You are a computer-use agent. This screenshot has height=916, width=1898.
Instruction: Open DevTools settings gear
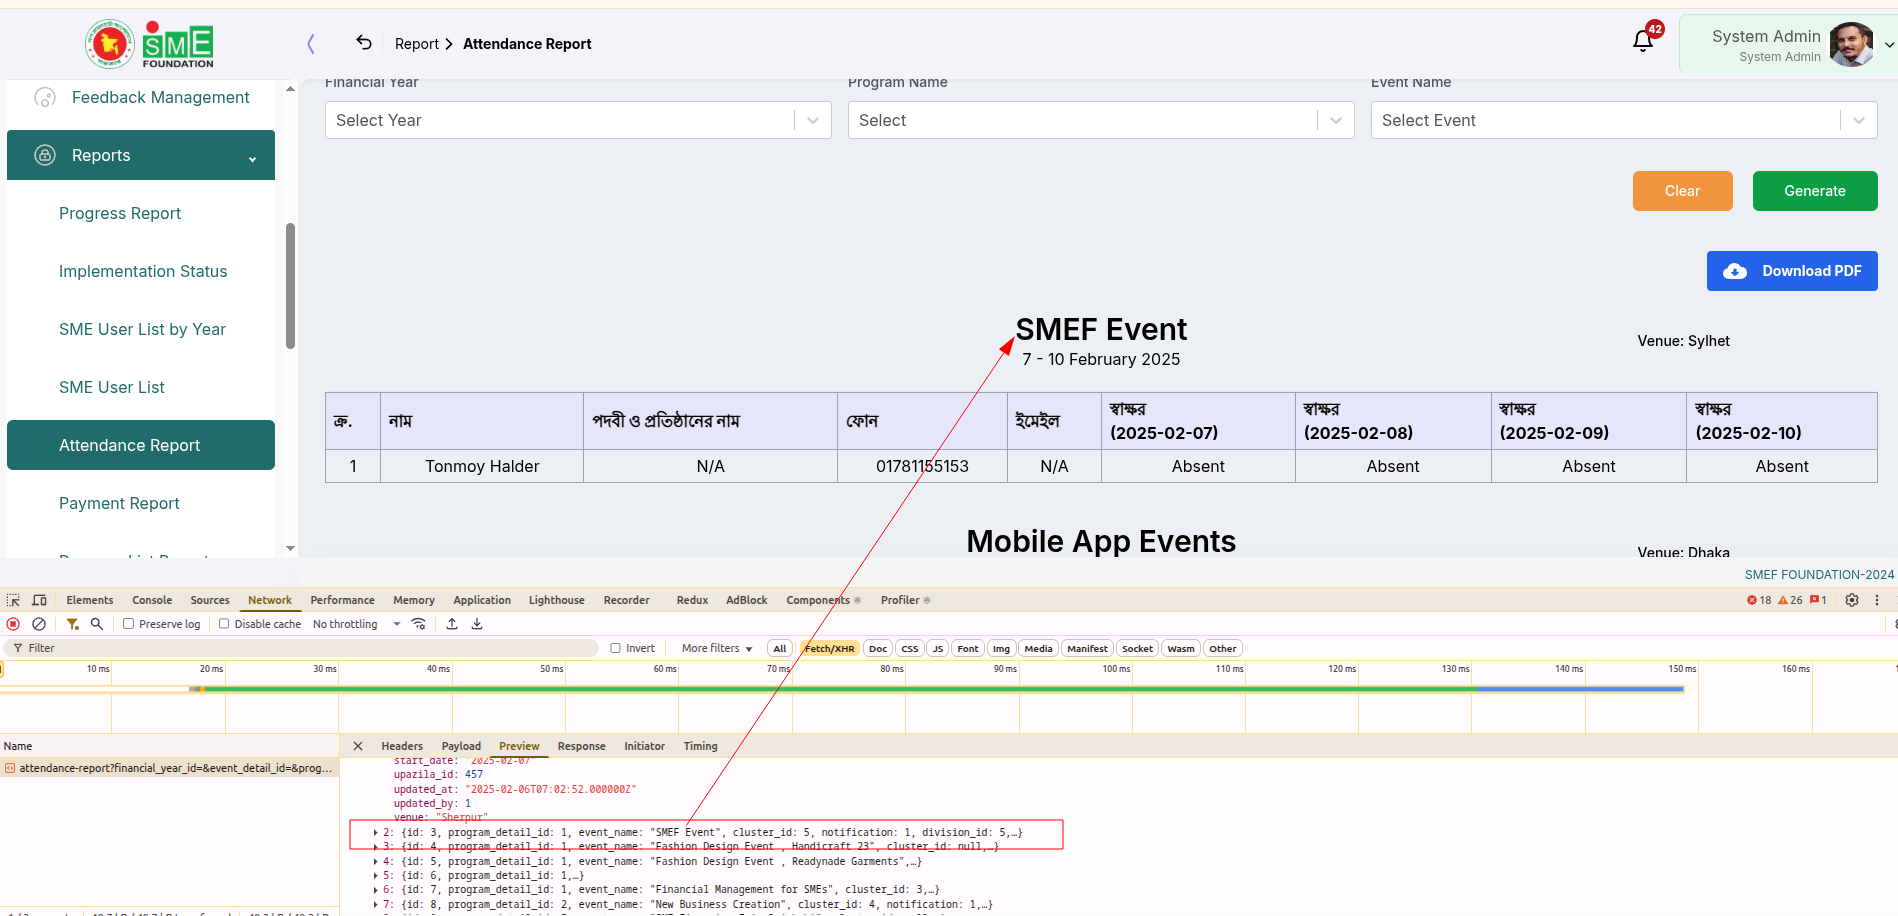click(x=1852, y=600)
